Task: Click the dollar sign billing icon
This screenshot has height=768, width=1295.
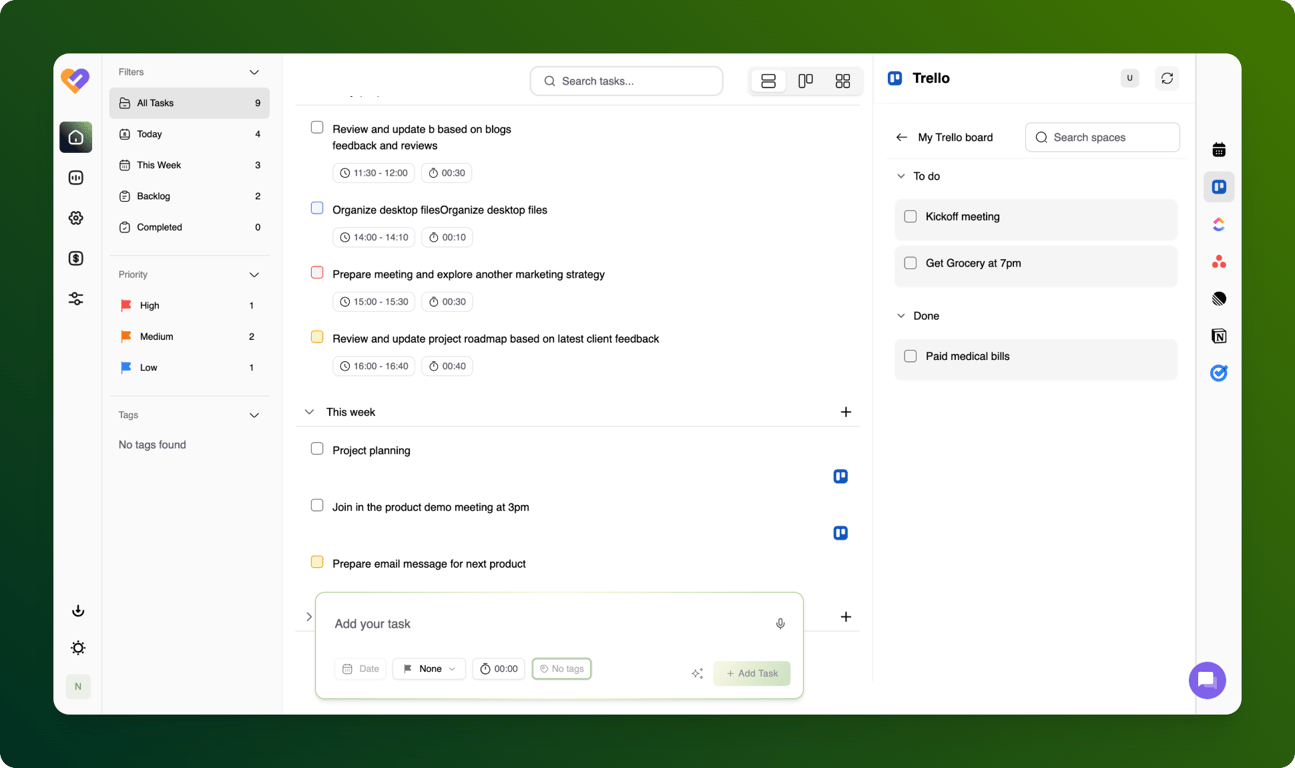Action: 76,258
